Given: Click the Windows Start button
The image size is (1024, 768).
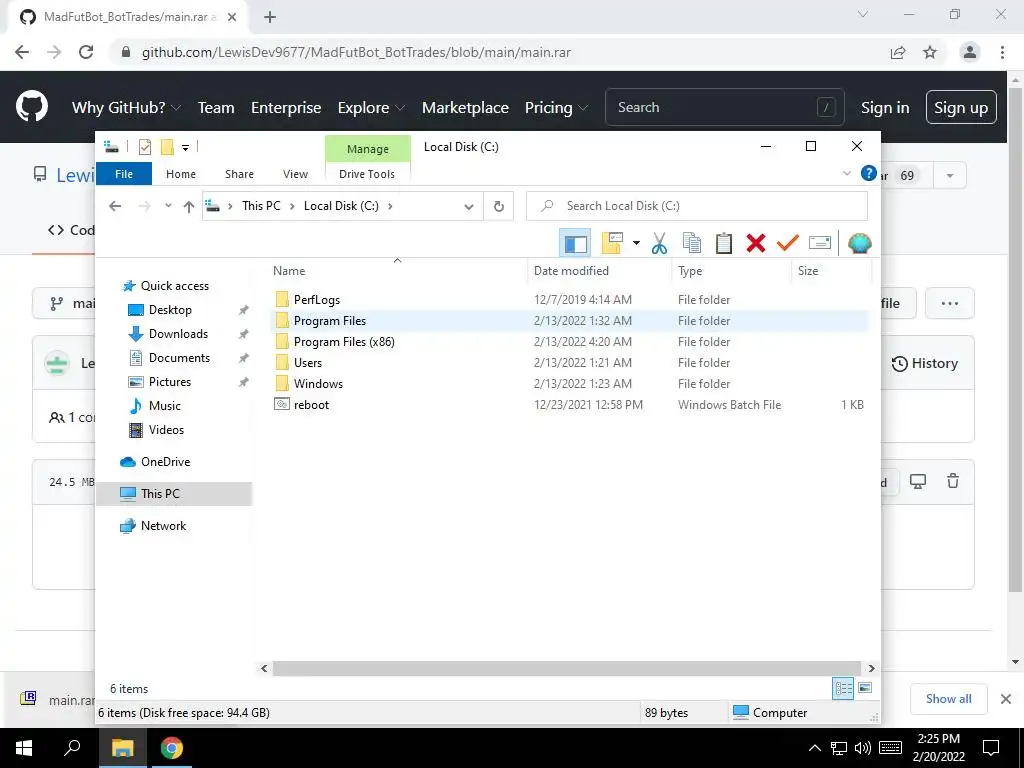Looking at the screenshot, I should tap(24, 748).
